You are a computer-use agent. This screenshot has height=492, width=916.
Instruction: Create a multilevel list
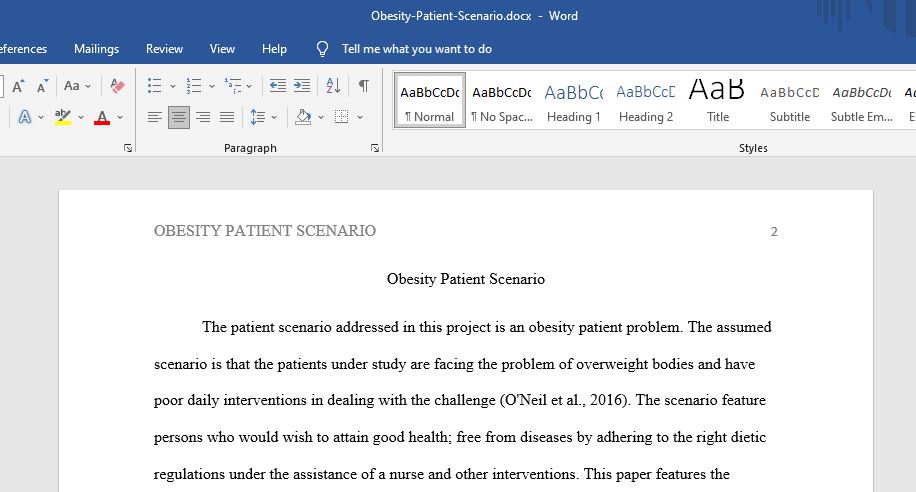[x=233, y=86]
